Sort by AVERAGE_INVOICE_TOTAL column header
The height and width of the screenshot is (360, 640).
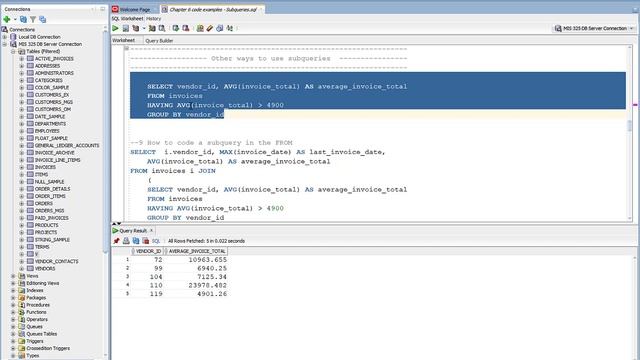(x=196, y=251)
